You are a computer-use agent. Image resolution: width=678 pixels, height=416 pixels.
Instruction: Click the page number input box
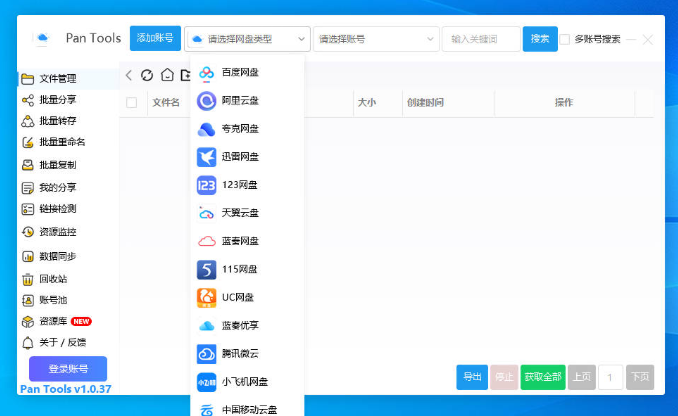610,378
